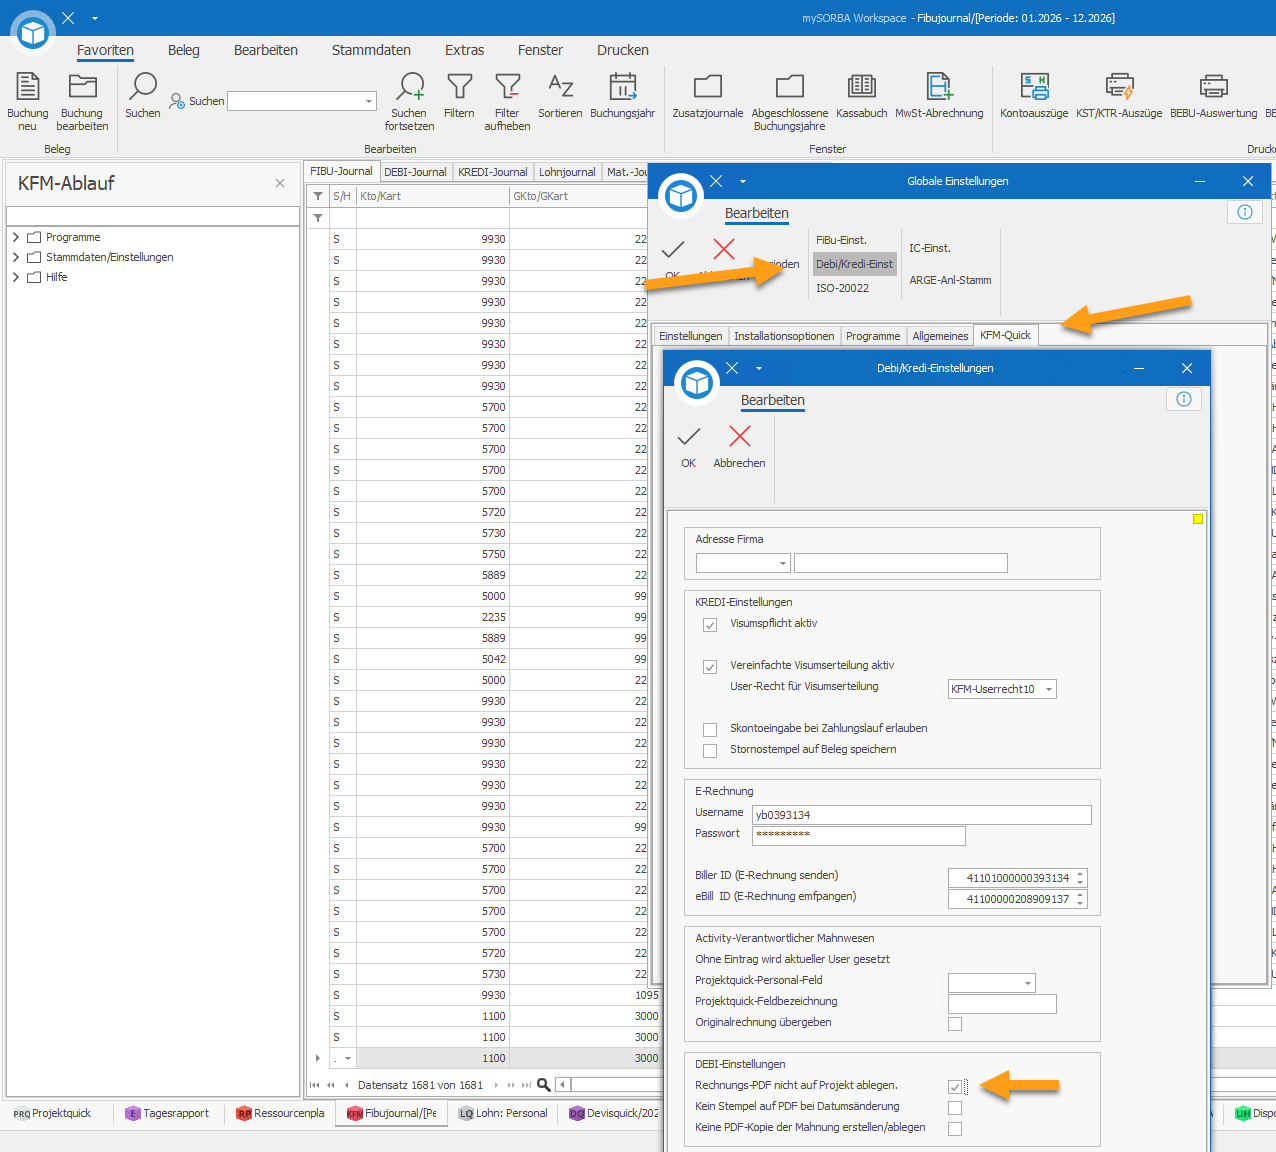Click IC-Einst. button

pyautogui.click(x=930, y=248)
